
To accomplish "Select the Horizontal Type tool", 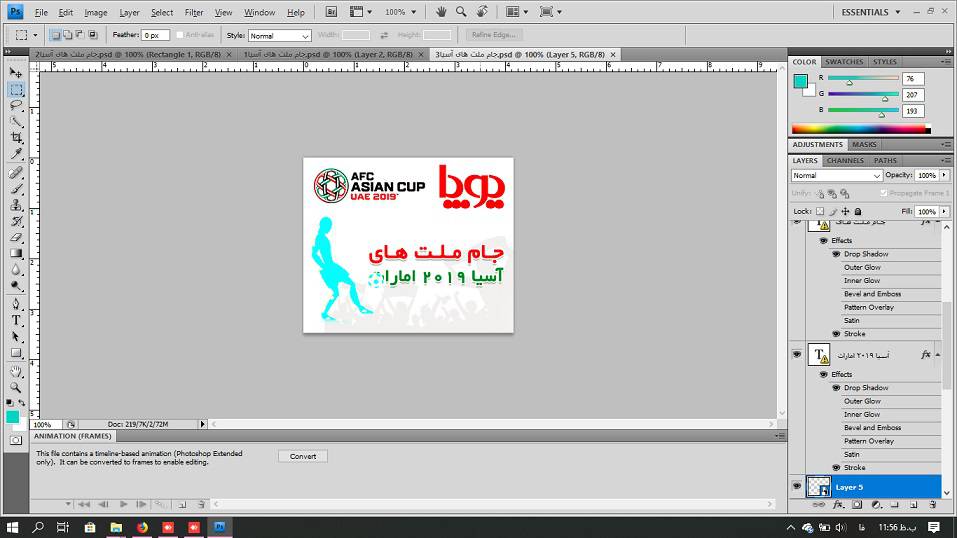I will (x=16, y=320).
